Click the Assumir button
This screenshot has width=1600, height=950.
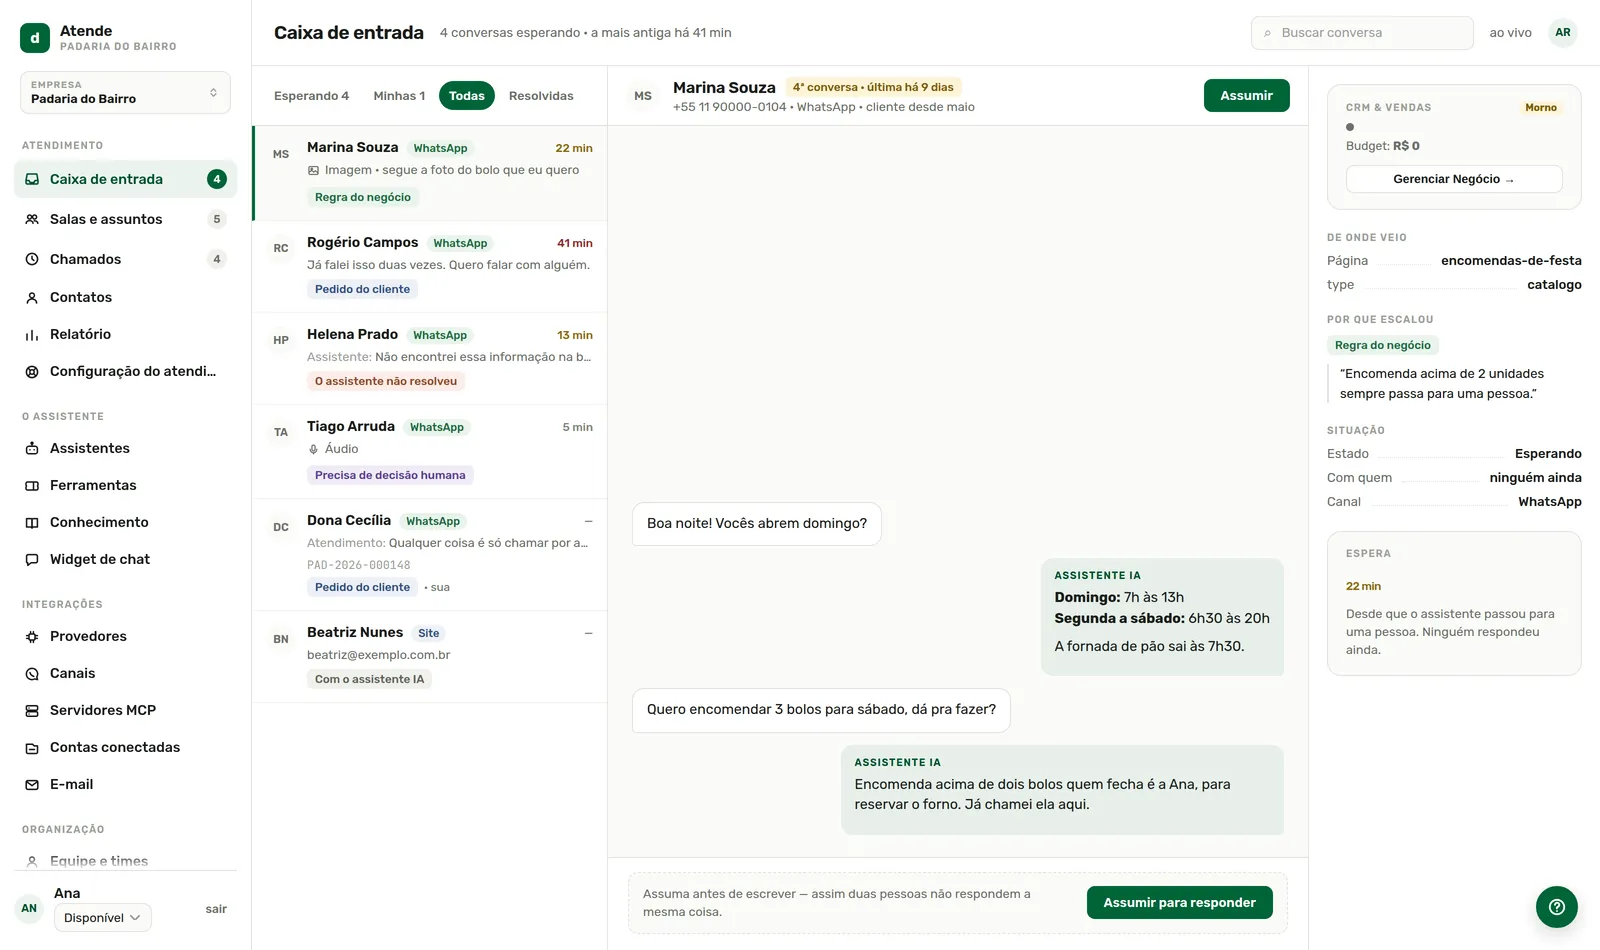tap(1246, 96)
